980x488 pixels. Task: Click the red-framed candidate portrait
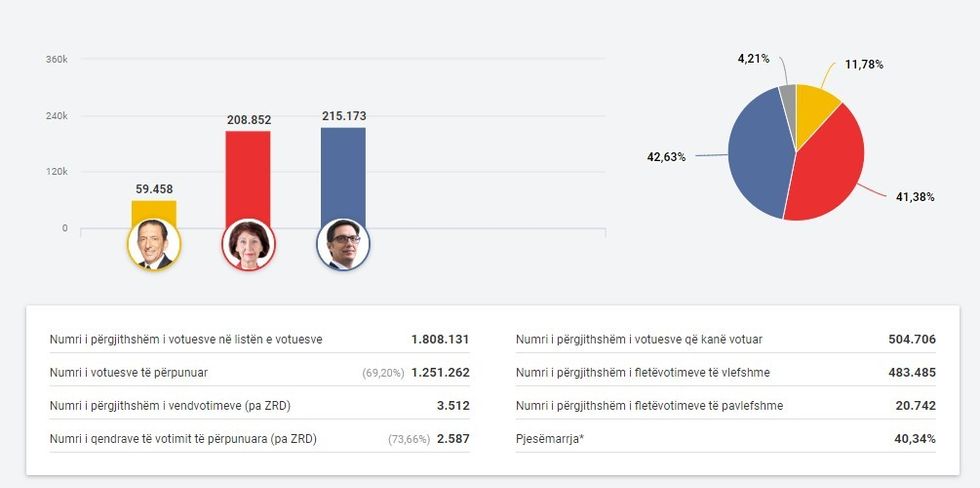[248, 245]
